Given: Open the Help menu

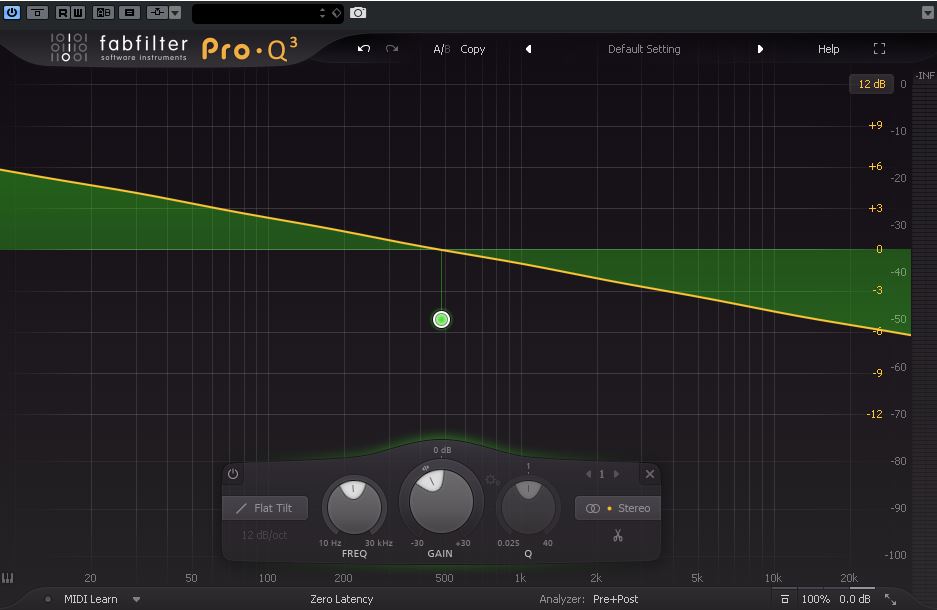Looking at the screenshot, I should [x=828, y=49].
